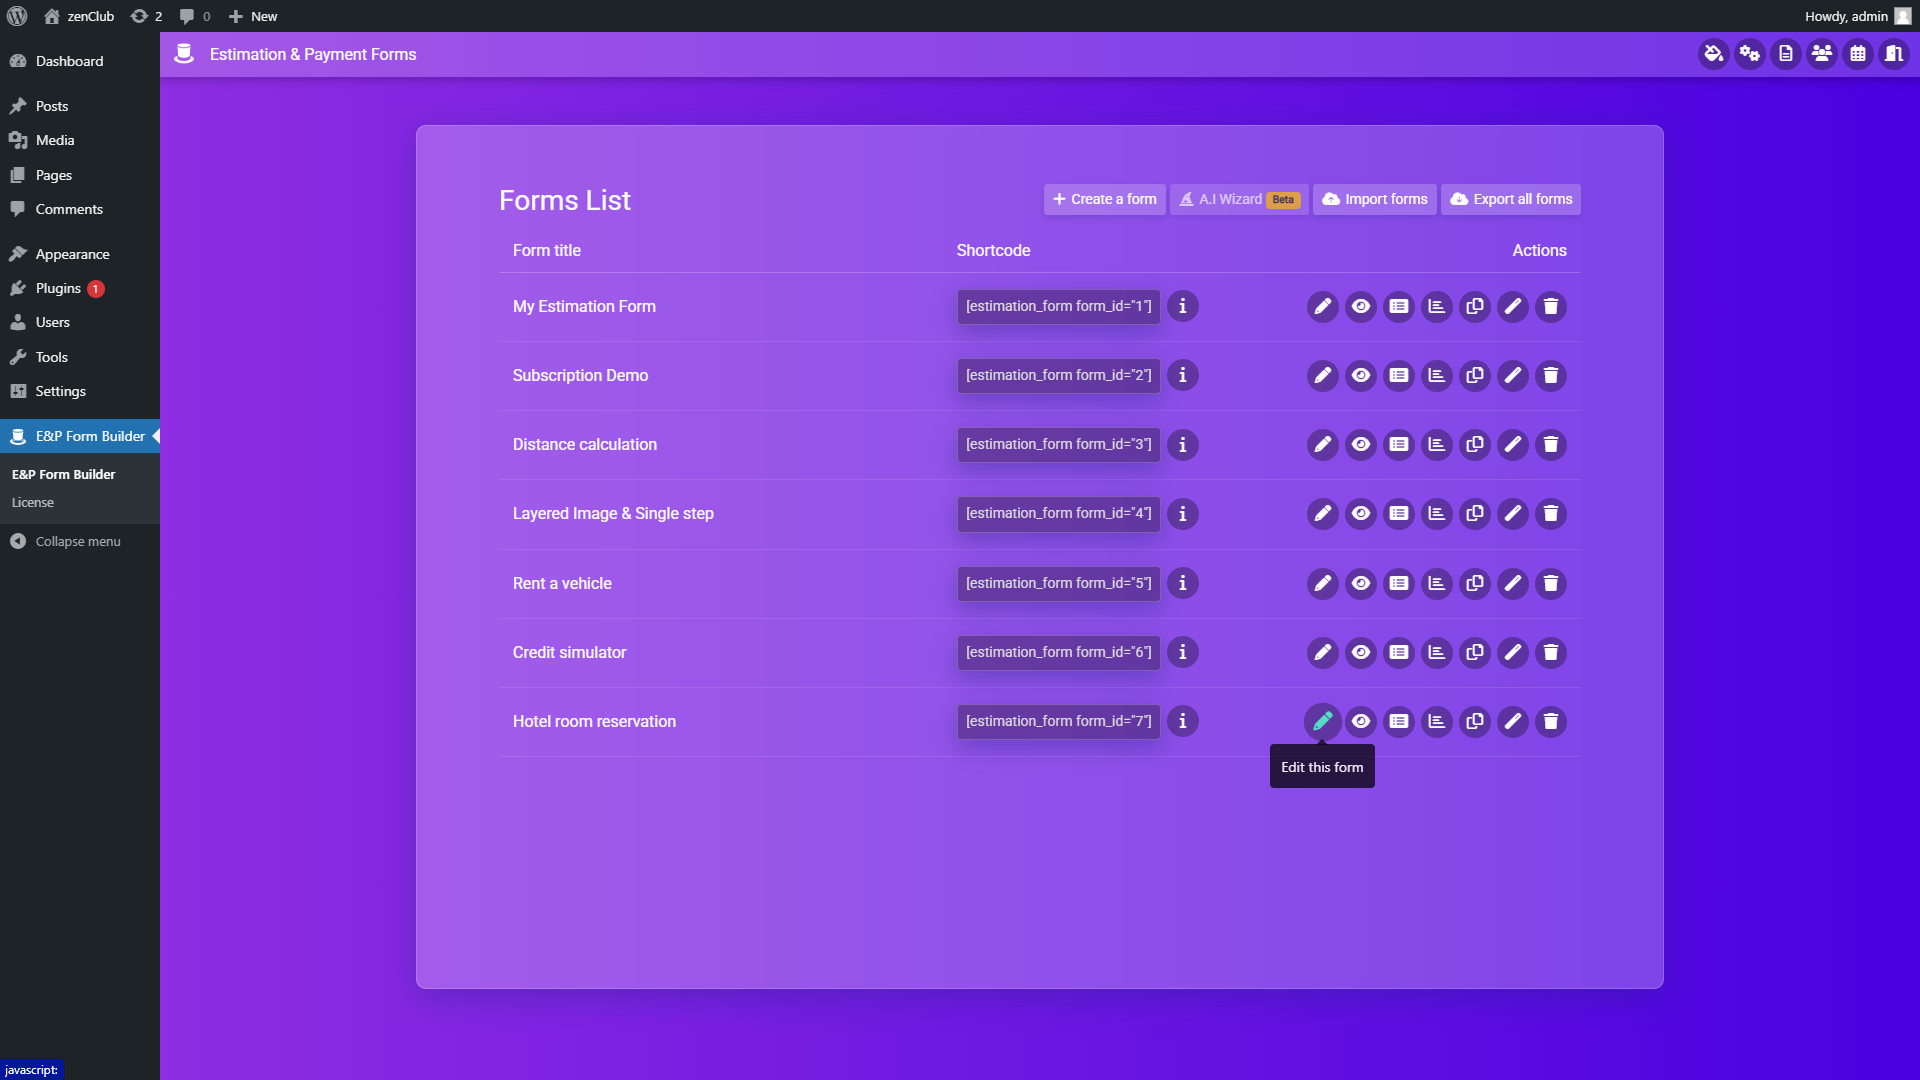
Task: Delete the Hotel room reservation form
Action: coord(1551,722)
